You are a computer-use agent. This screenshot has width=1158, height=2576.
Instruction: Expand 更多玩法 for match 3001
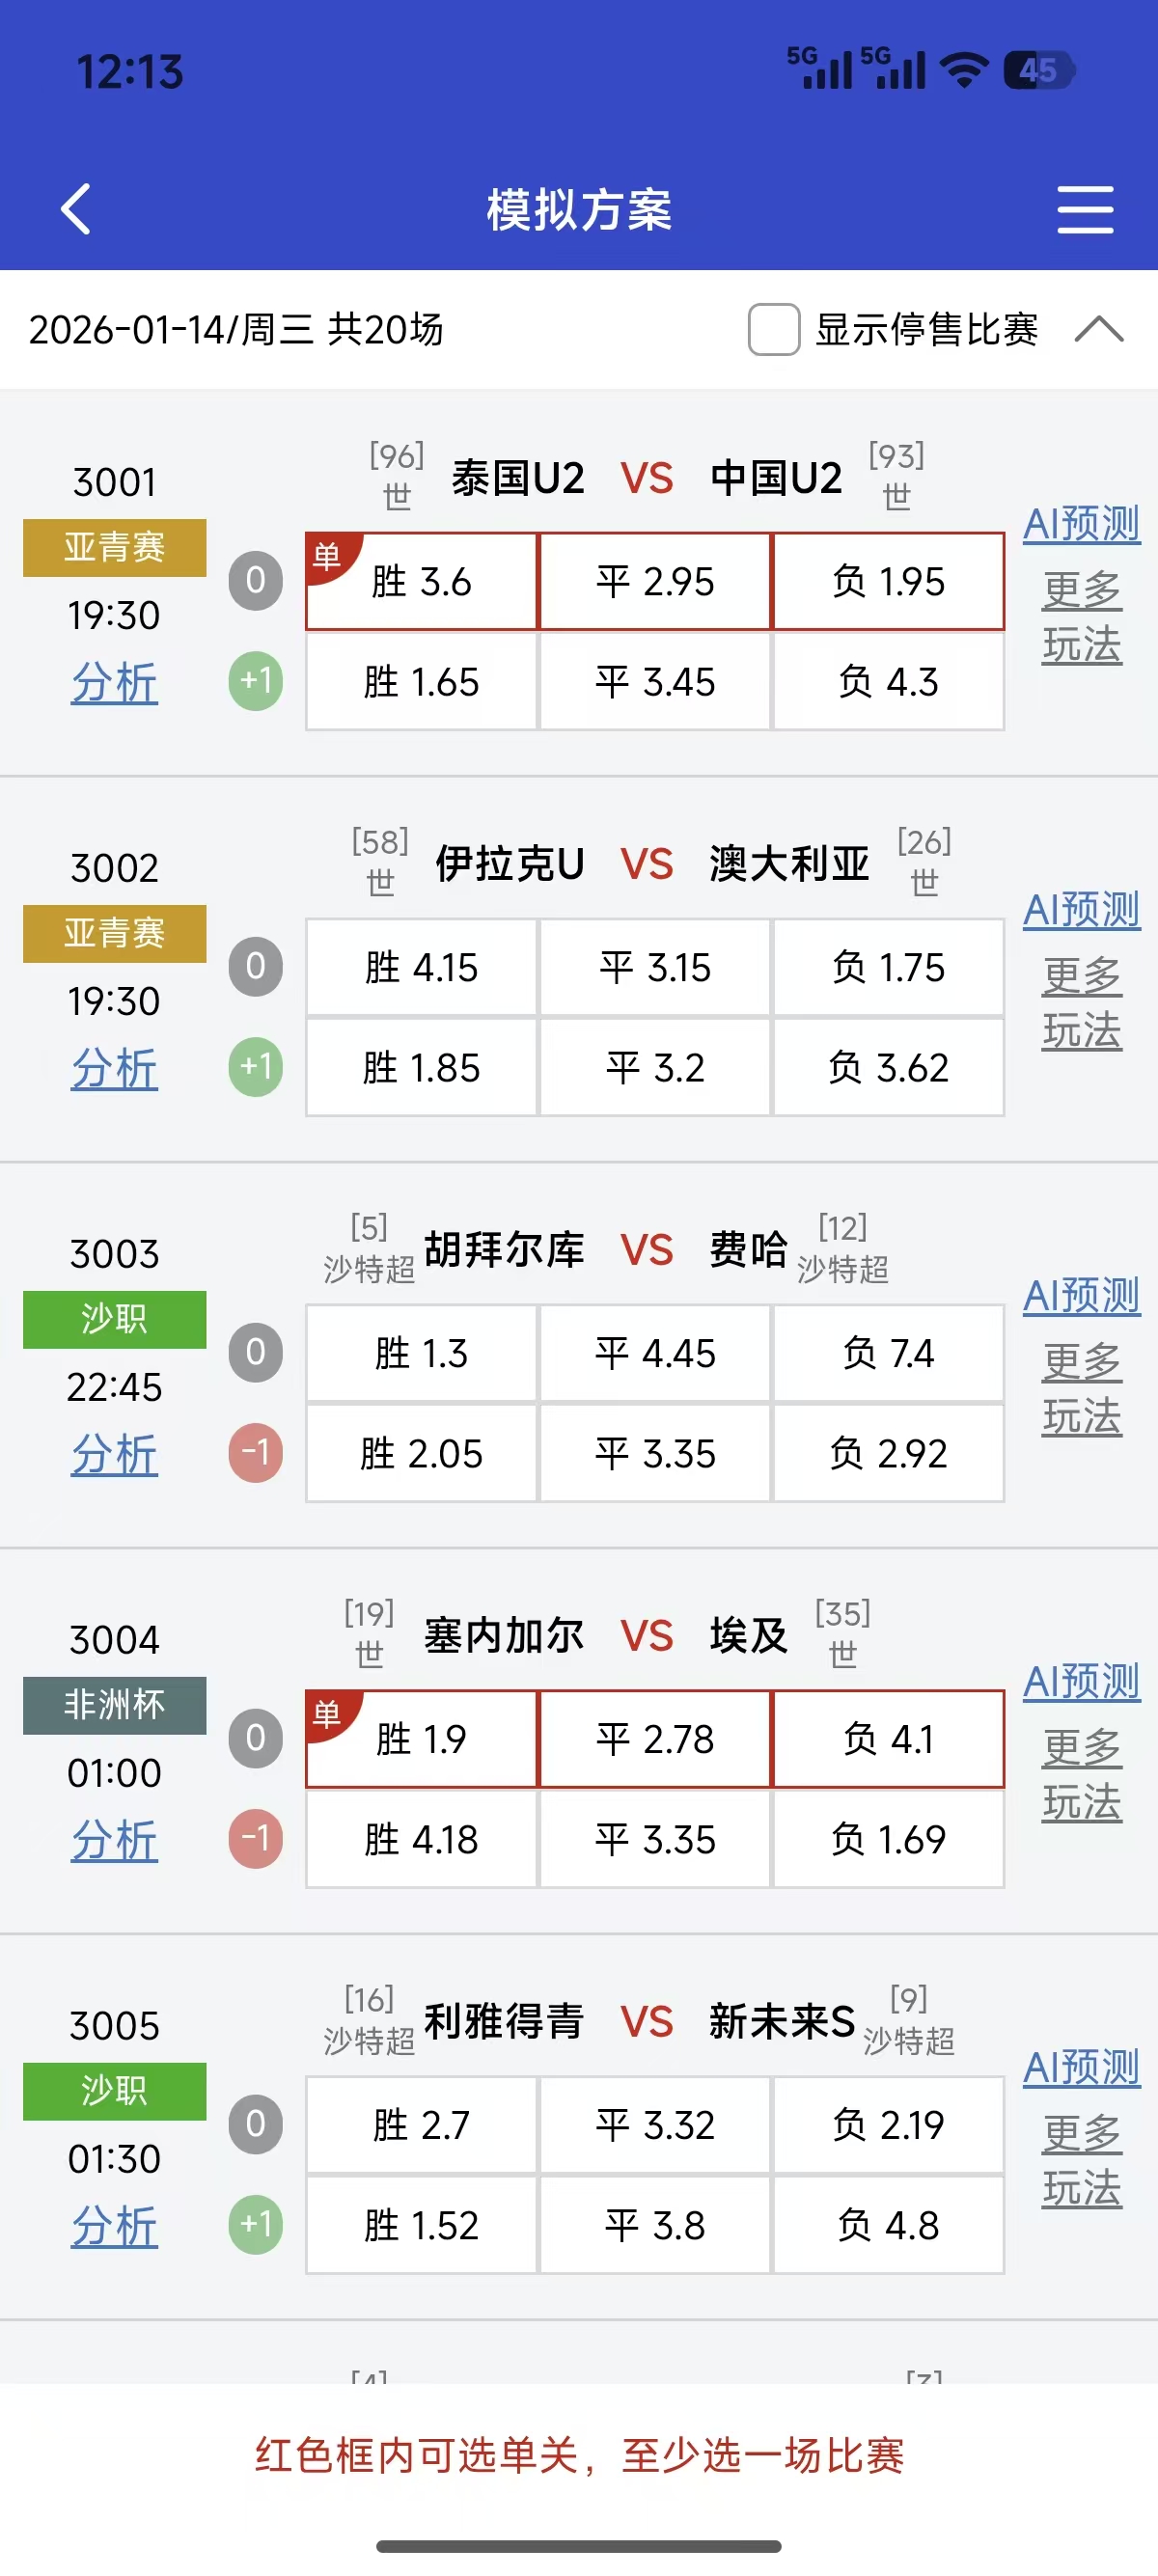[x=1082, y=618]
